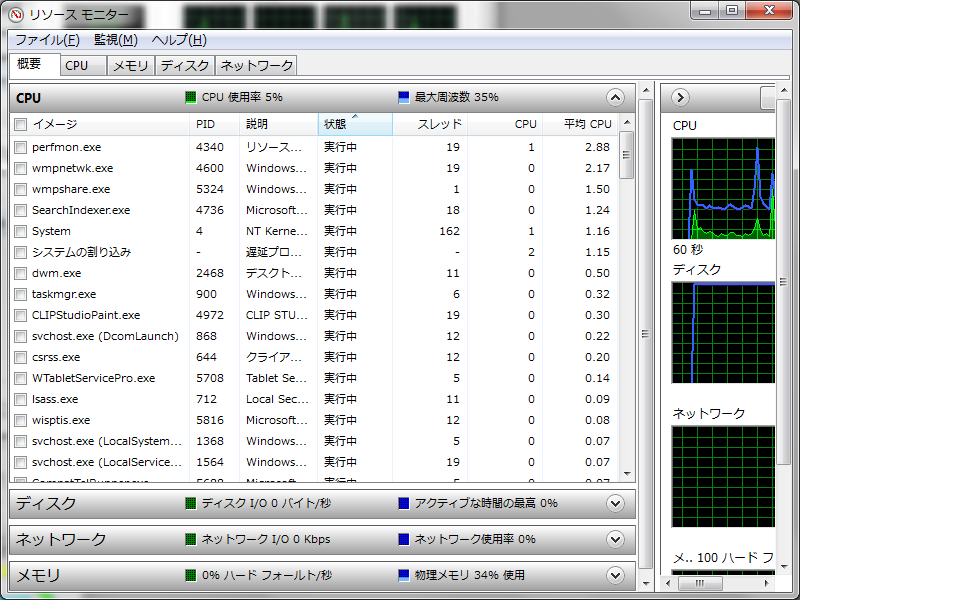Switch to the メモリ tab
The width and height of the screenshot is (960, 600).
(131, 66)
